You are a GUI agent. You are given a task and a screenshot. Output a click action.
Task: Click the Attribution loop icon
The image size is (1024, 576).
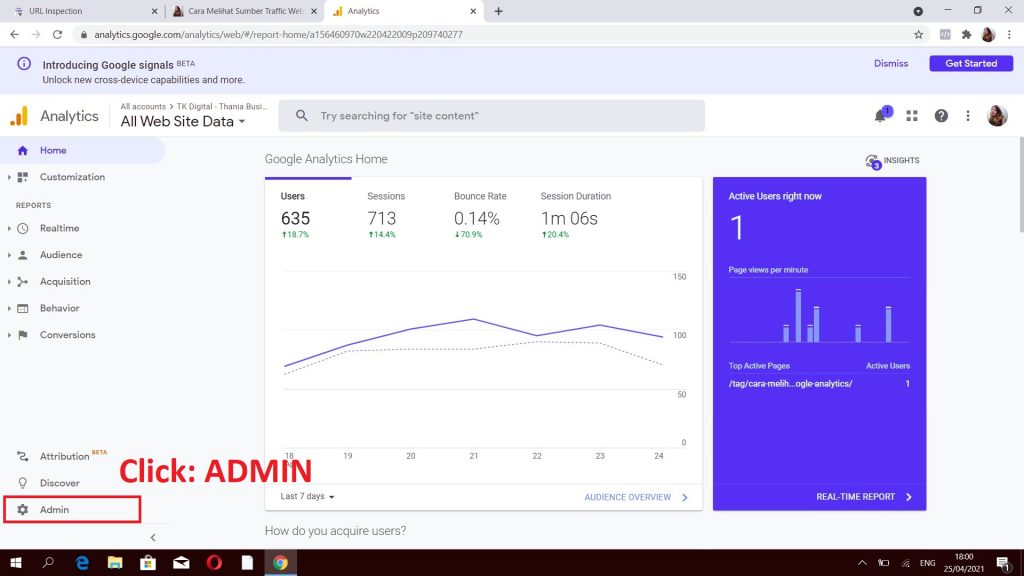coord(23,456)
